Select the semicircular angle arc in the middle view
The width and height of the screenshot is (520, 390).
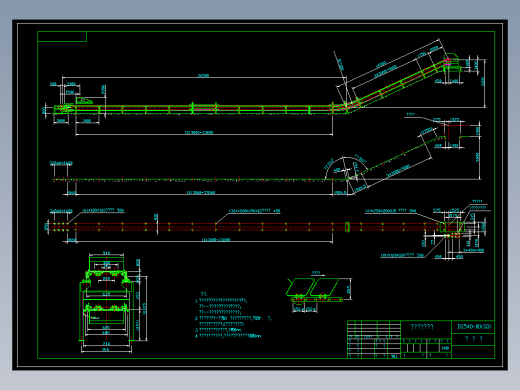[346, 168]
